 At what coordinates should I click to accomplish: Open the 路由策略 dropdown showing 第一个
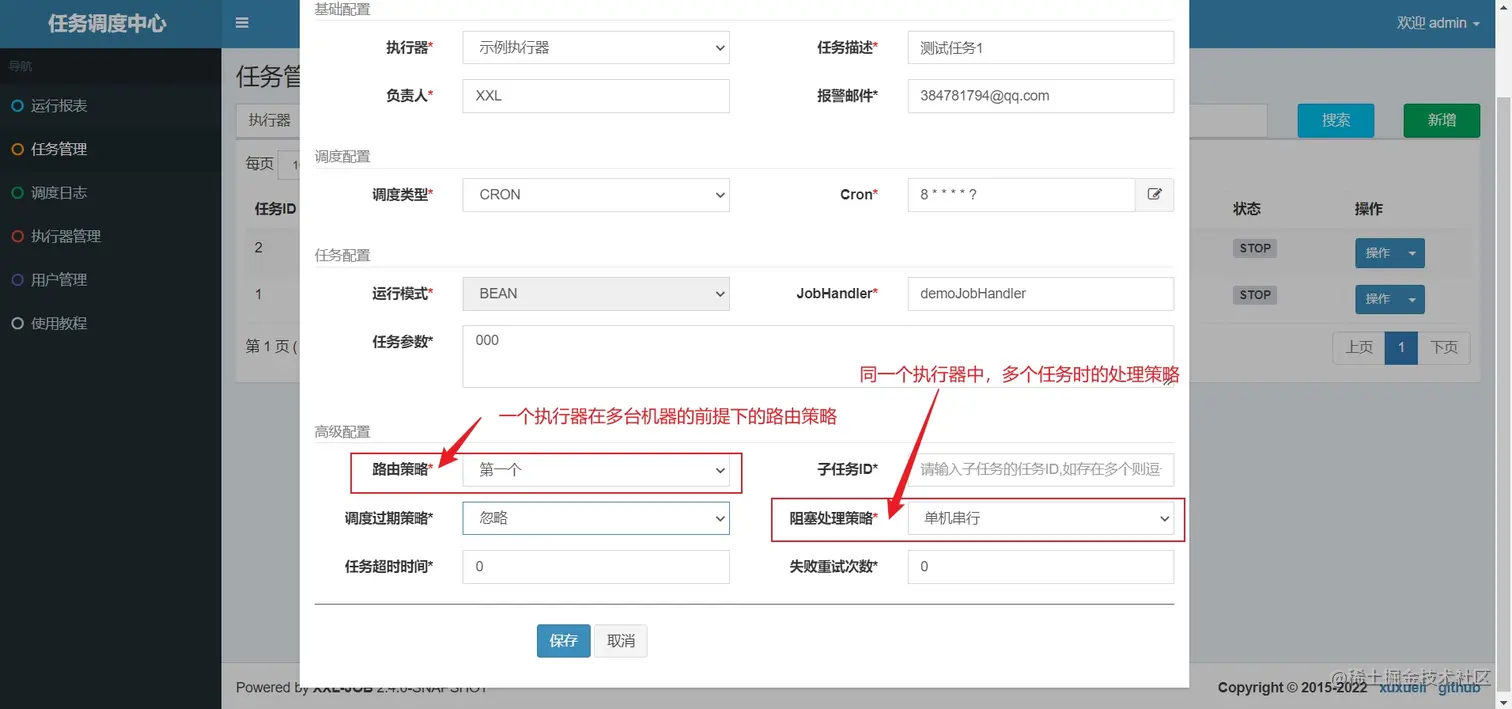(596, 470)
